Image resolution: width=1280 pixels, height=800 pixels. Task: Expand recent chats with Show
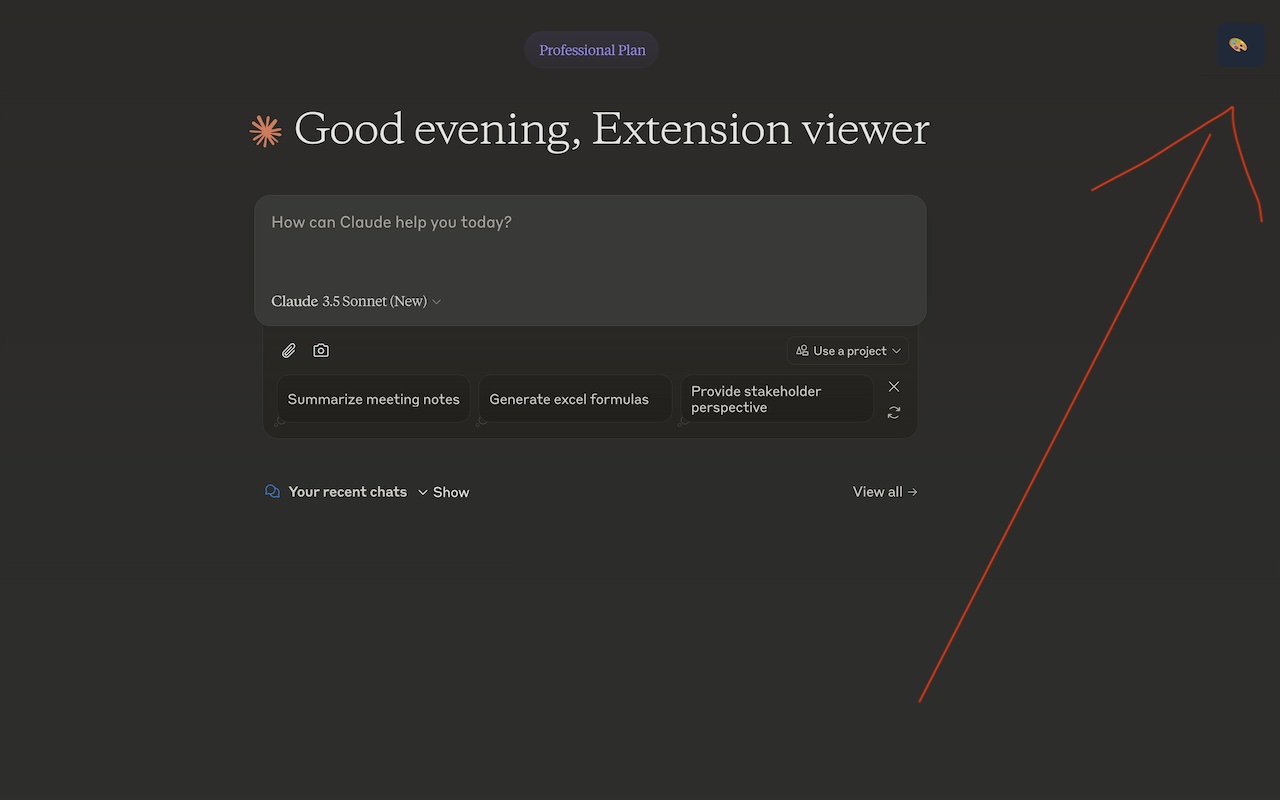coord(443,492)
